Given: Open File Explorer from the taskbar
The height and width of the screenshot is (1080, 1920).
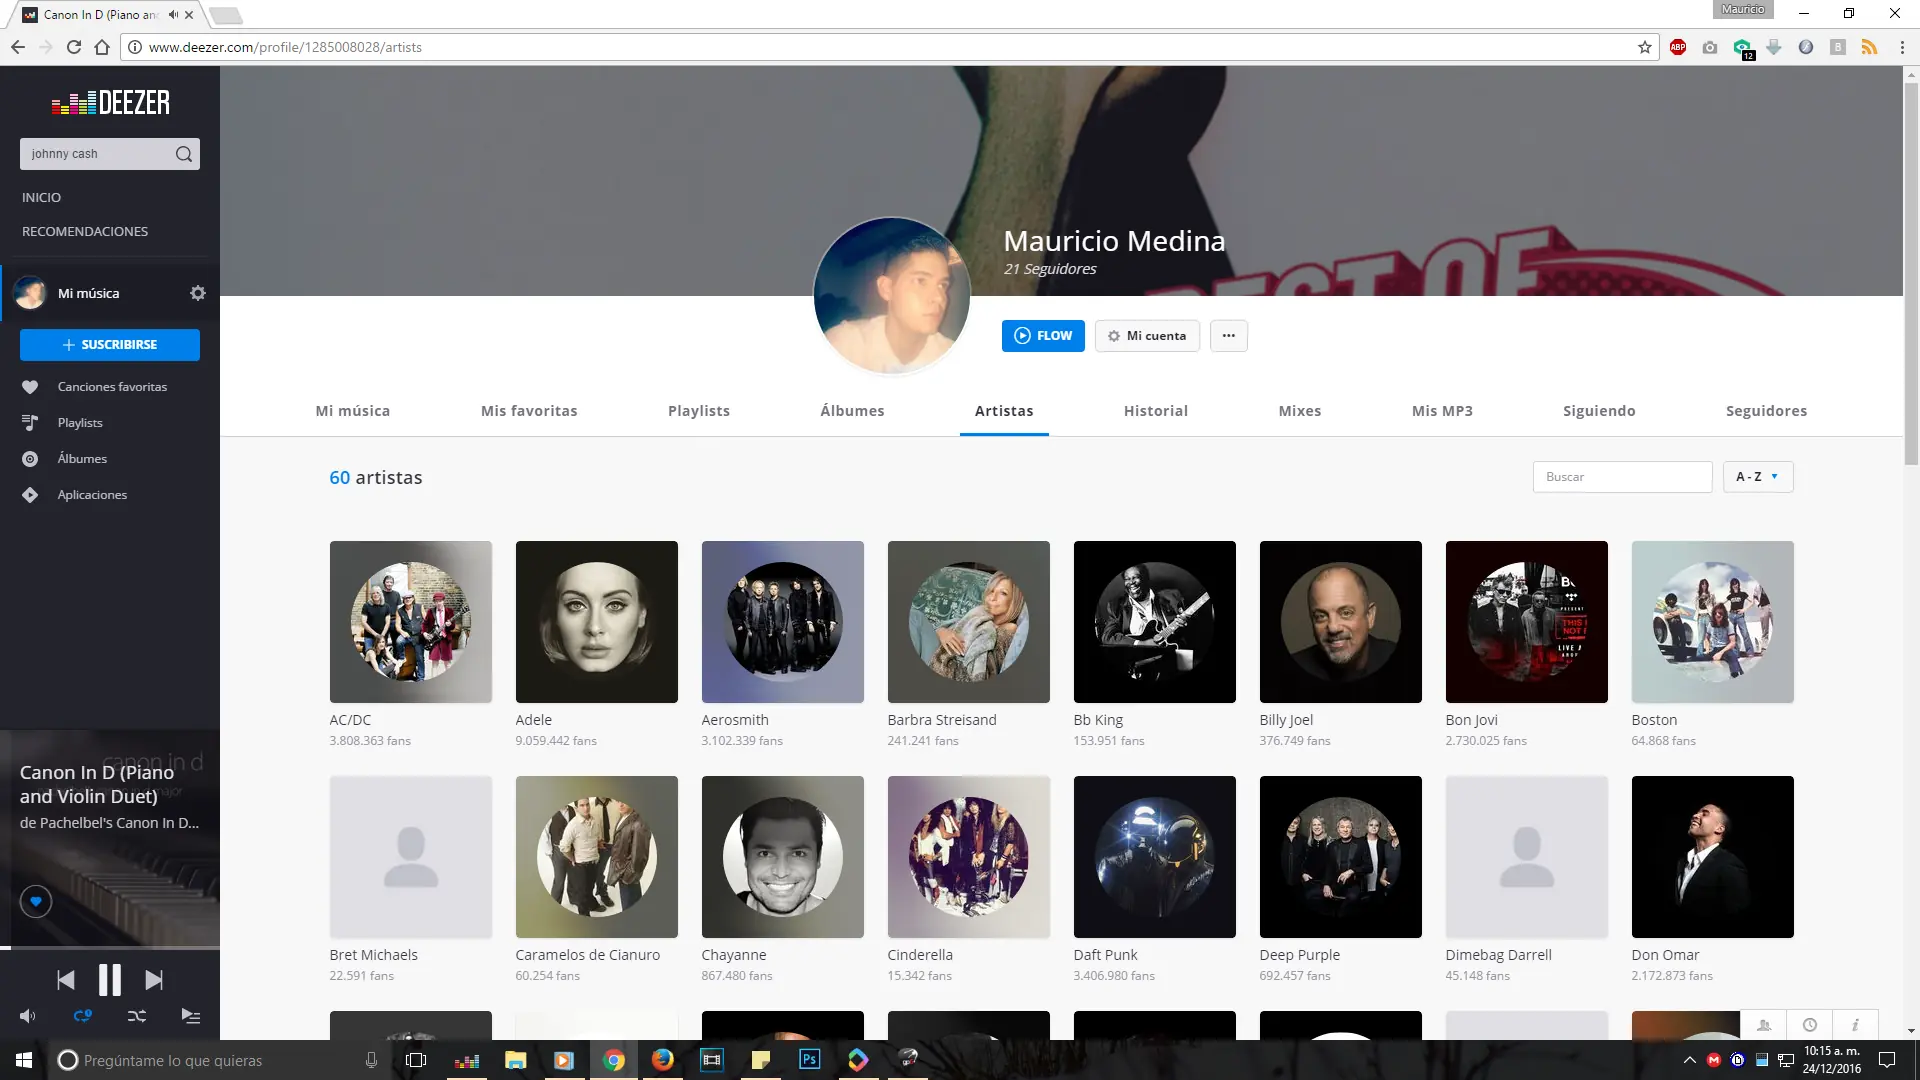Looking at the screenshot, I should pyautogui.click(x=515, y=1060).
